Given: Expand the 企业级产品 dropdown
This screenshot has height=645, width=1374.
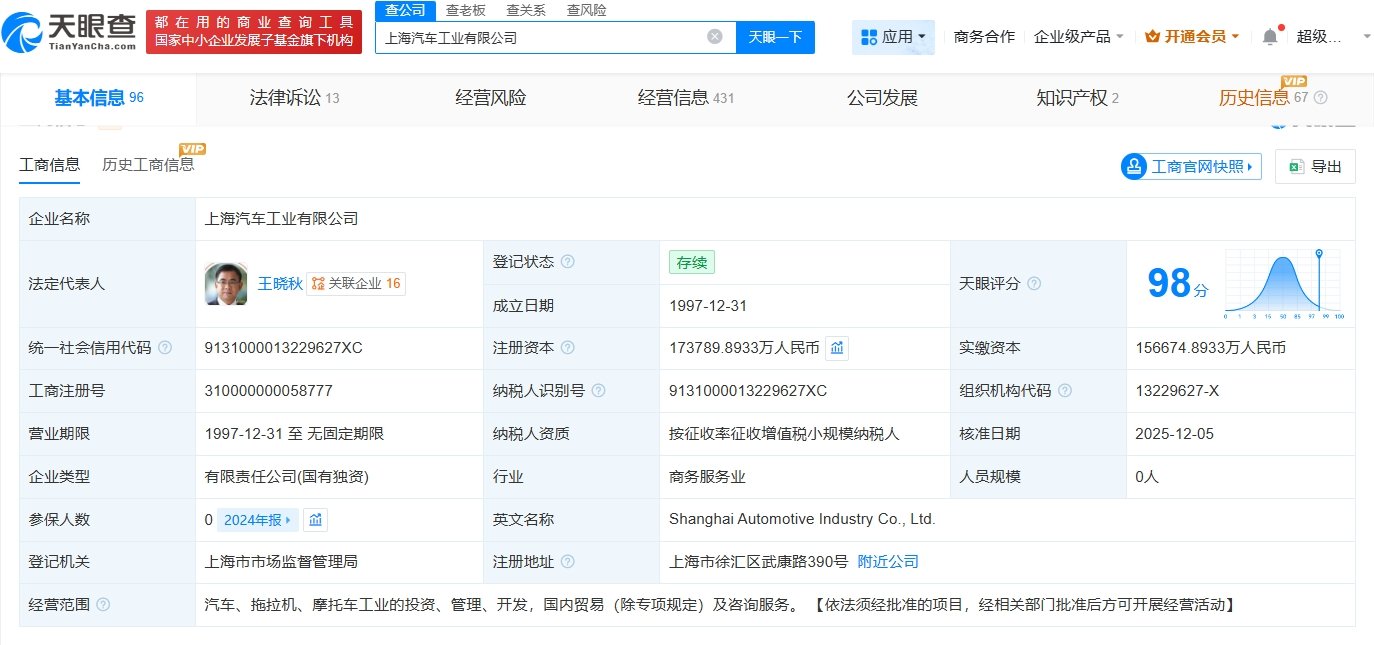Looking at the screenshot, I should 1078,37.
